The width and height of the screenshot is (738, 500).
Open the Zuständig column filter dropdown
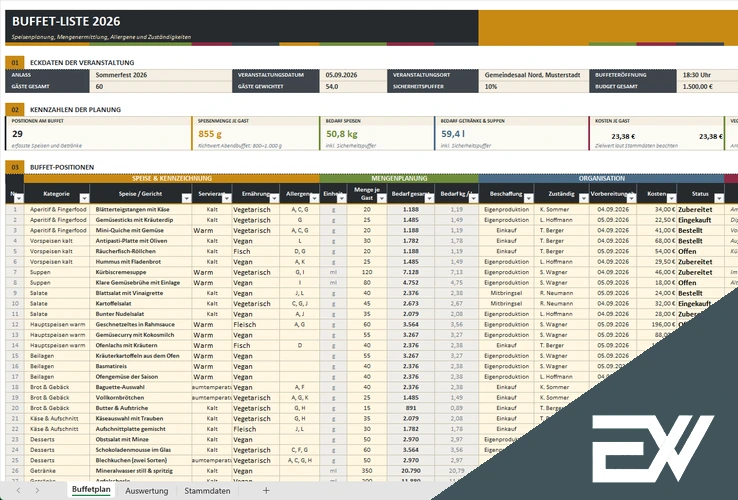click(x=584, y=198)
